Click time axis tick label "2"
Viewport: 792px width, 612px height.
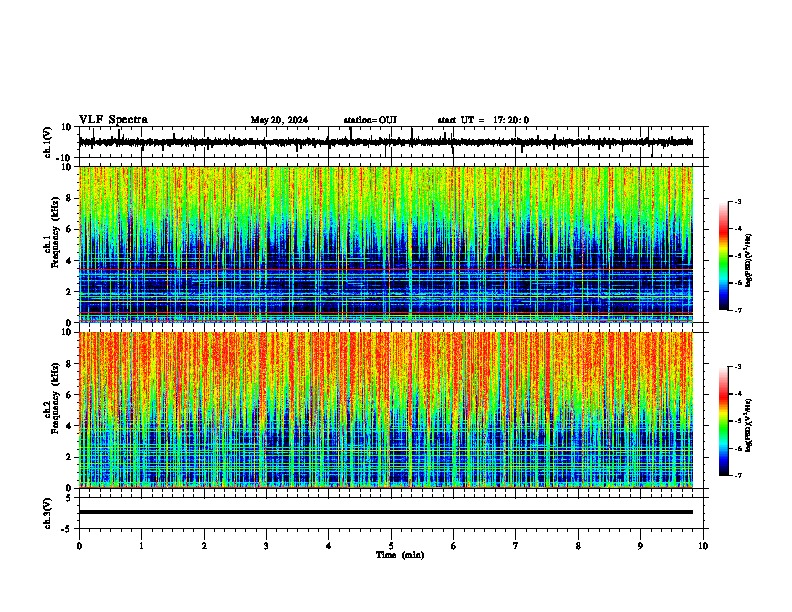[x=204, y=546]
